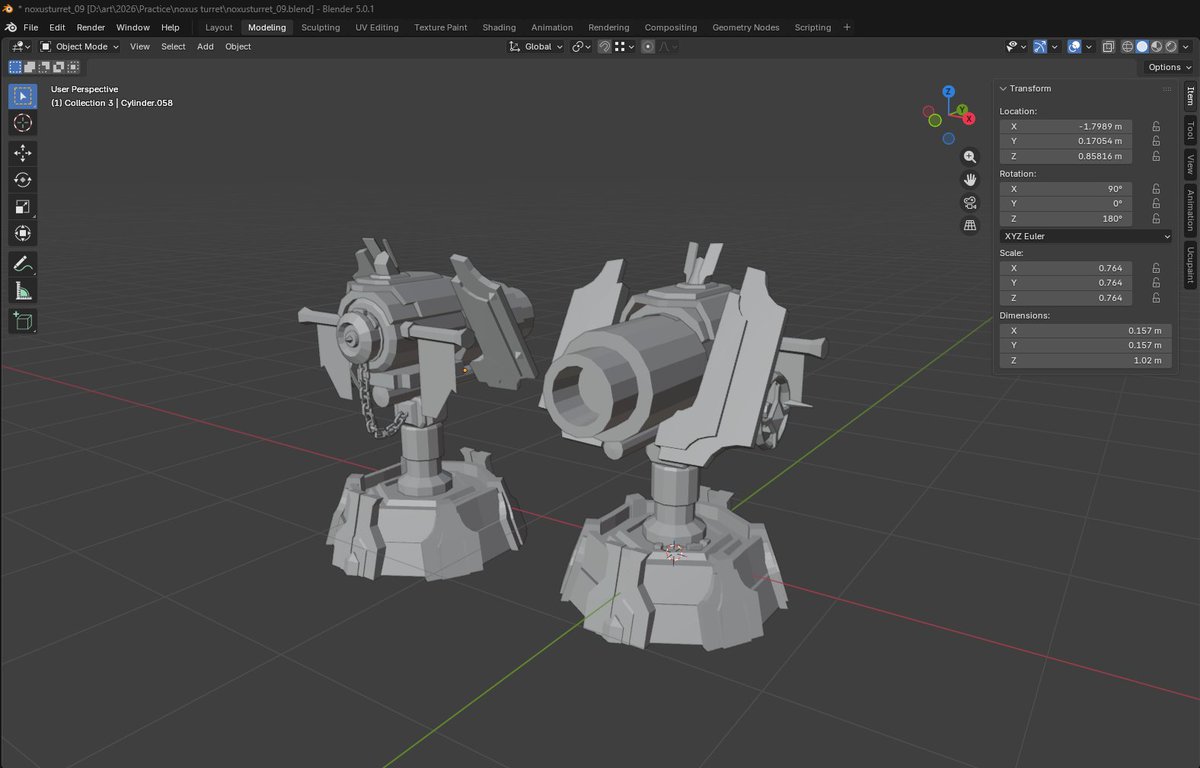Activate the 3D Cursor tool
The width and height of the screenshot is (1200, 768).
[x=23, y=123]
